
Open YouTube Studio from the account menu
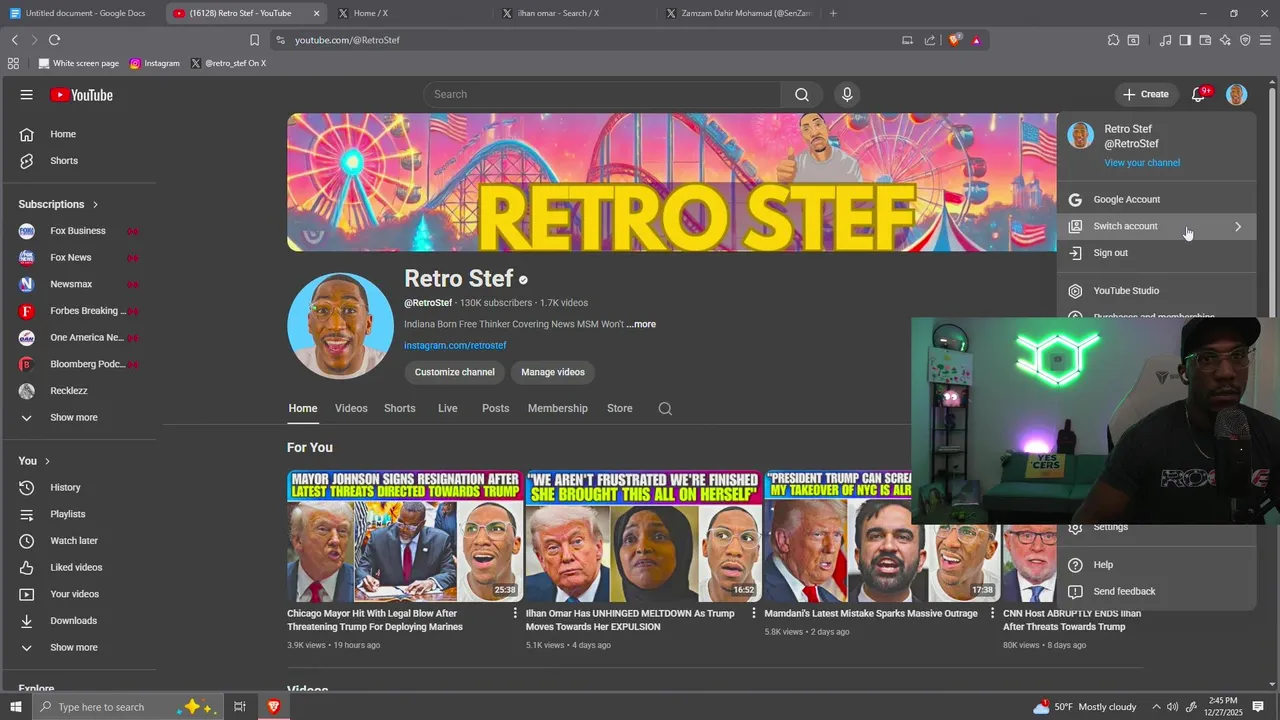pyautogui.click(x=1156, y=291)
